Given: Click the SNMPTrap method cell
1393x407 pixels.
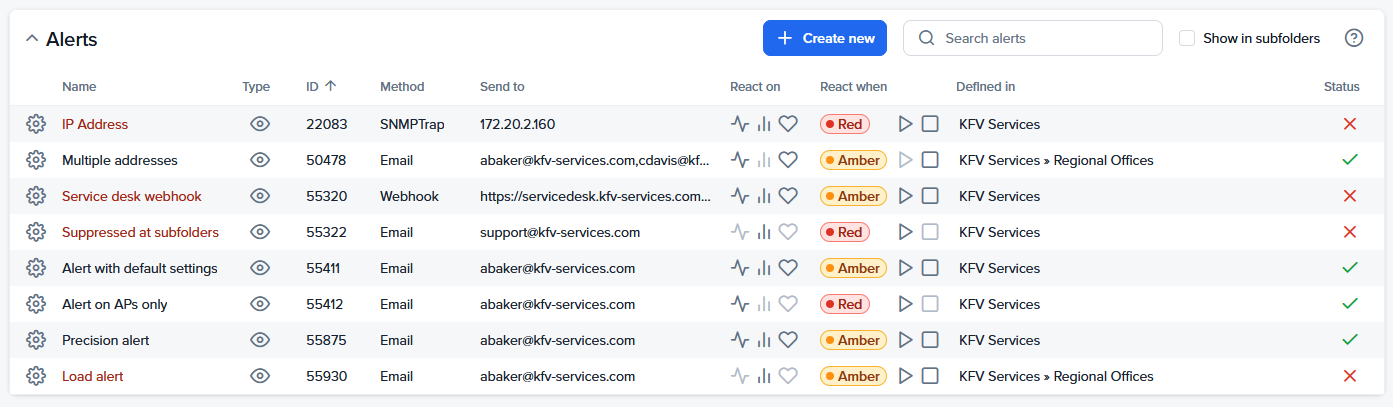Looking at the screenshot, I should 412,124.
